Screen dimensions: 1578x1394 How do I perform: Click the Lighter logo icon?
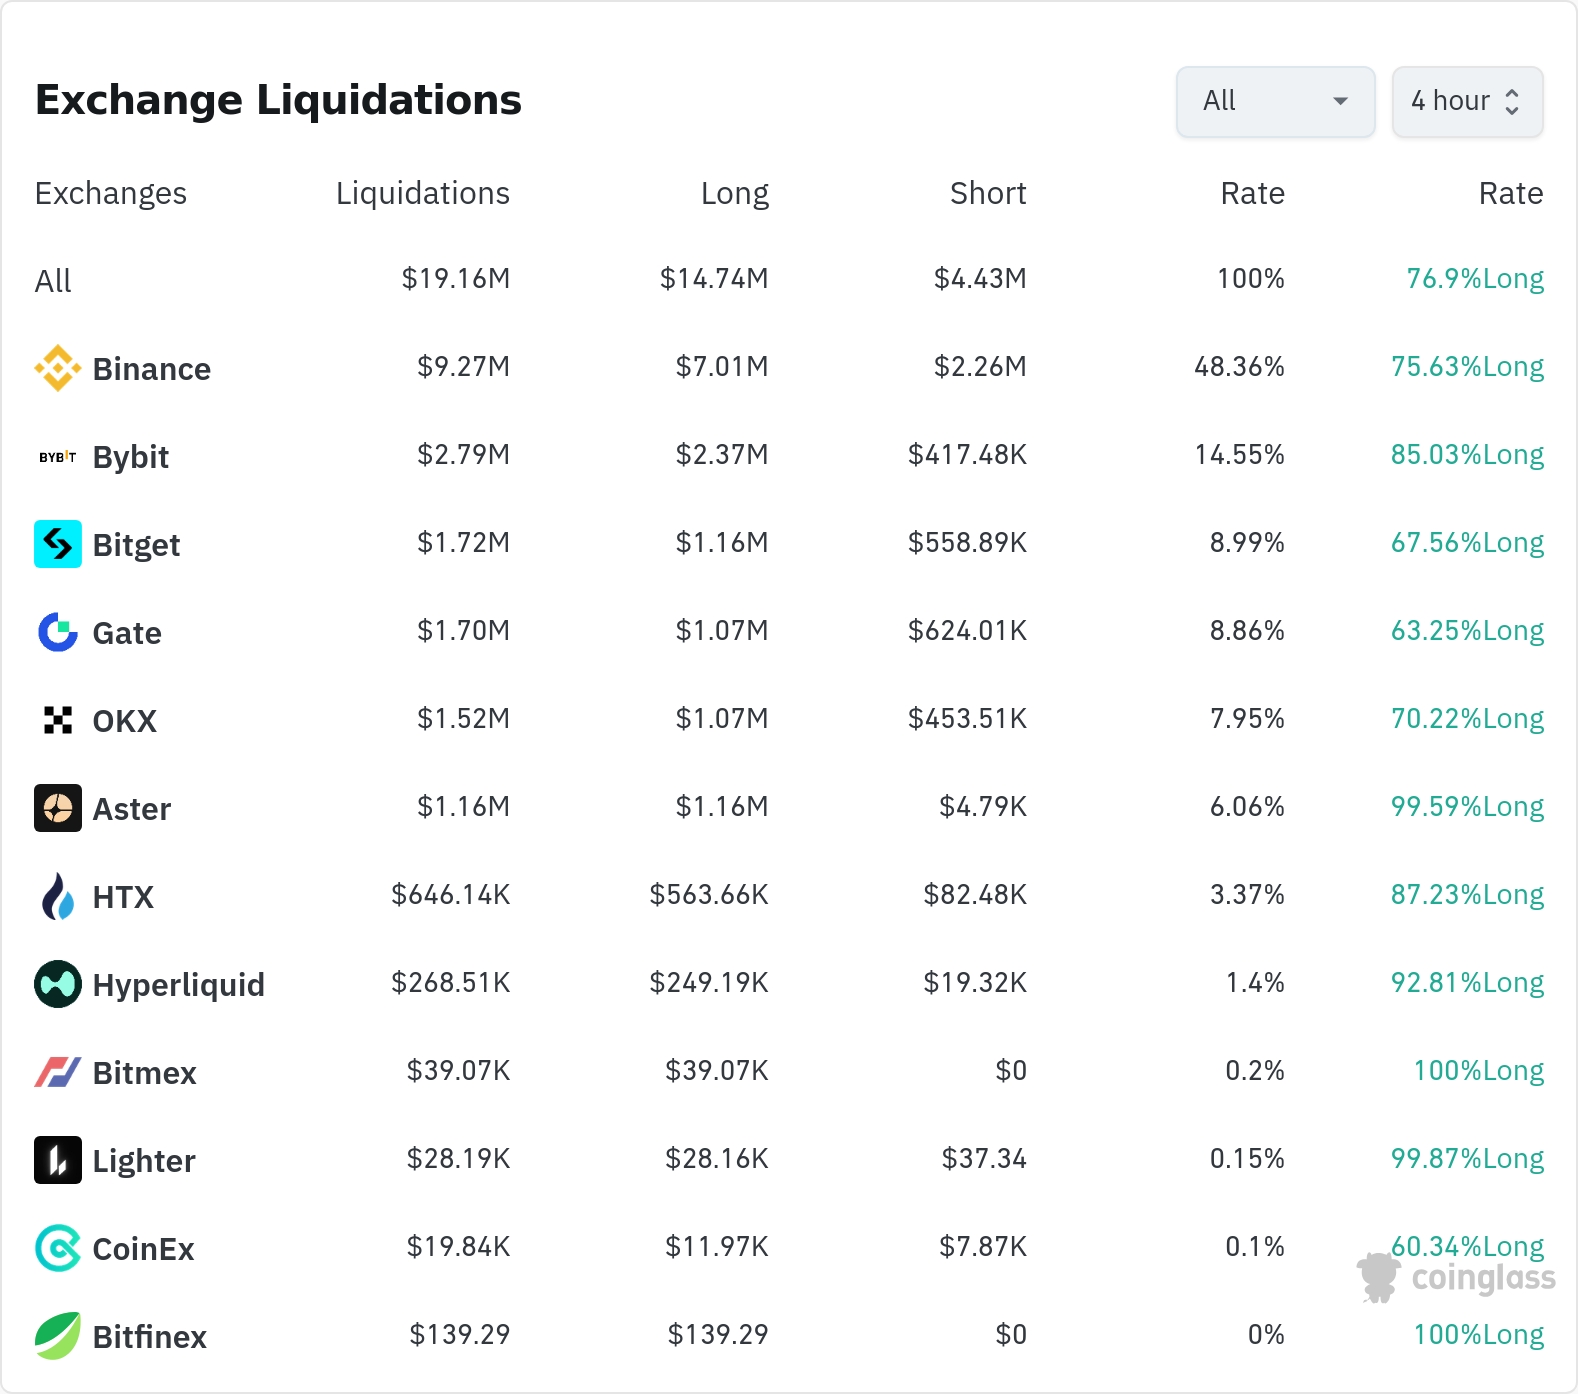click(58, 1160)
